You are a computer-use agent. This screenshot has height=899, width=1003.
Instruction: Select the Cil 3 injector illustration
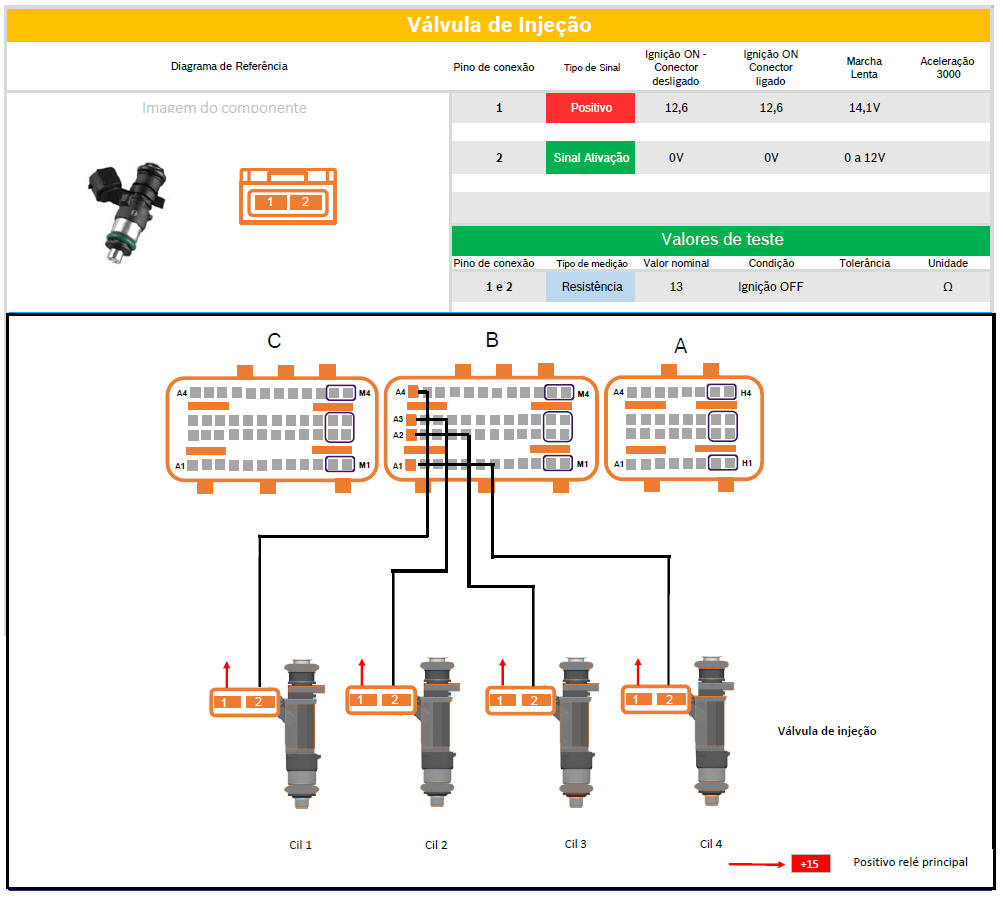[574, 732]
